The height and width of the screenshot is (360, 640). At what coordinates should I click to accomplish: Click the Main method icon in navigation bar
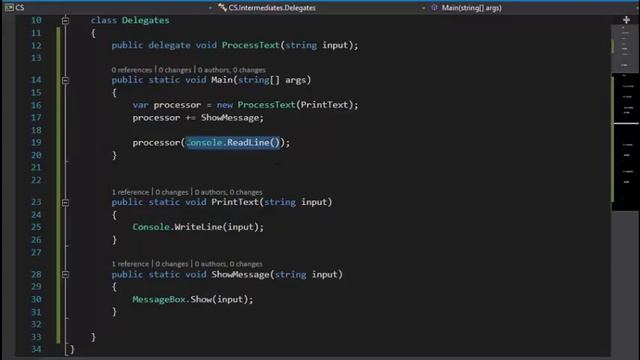[x=434, y=7]
